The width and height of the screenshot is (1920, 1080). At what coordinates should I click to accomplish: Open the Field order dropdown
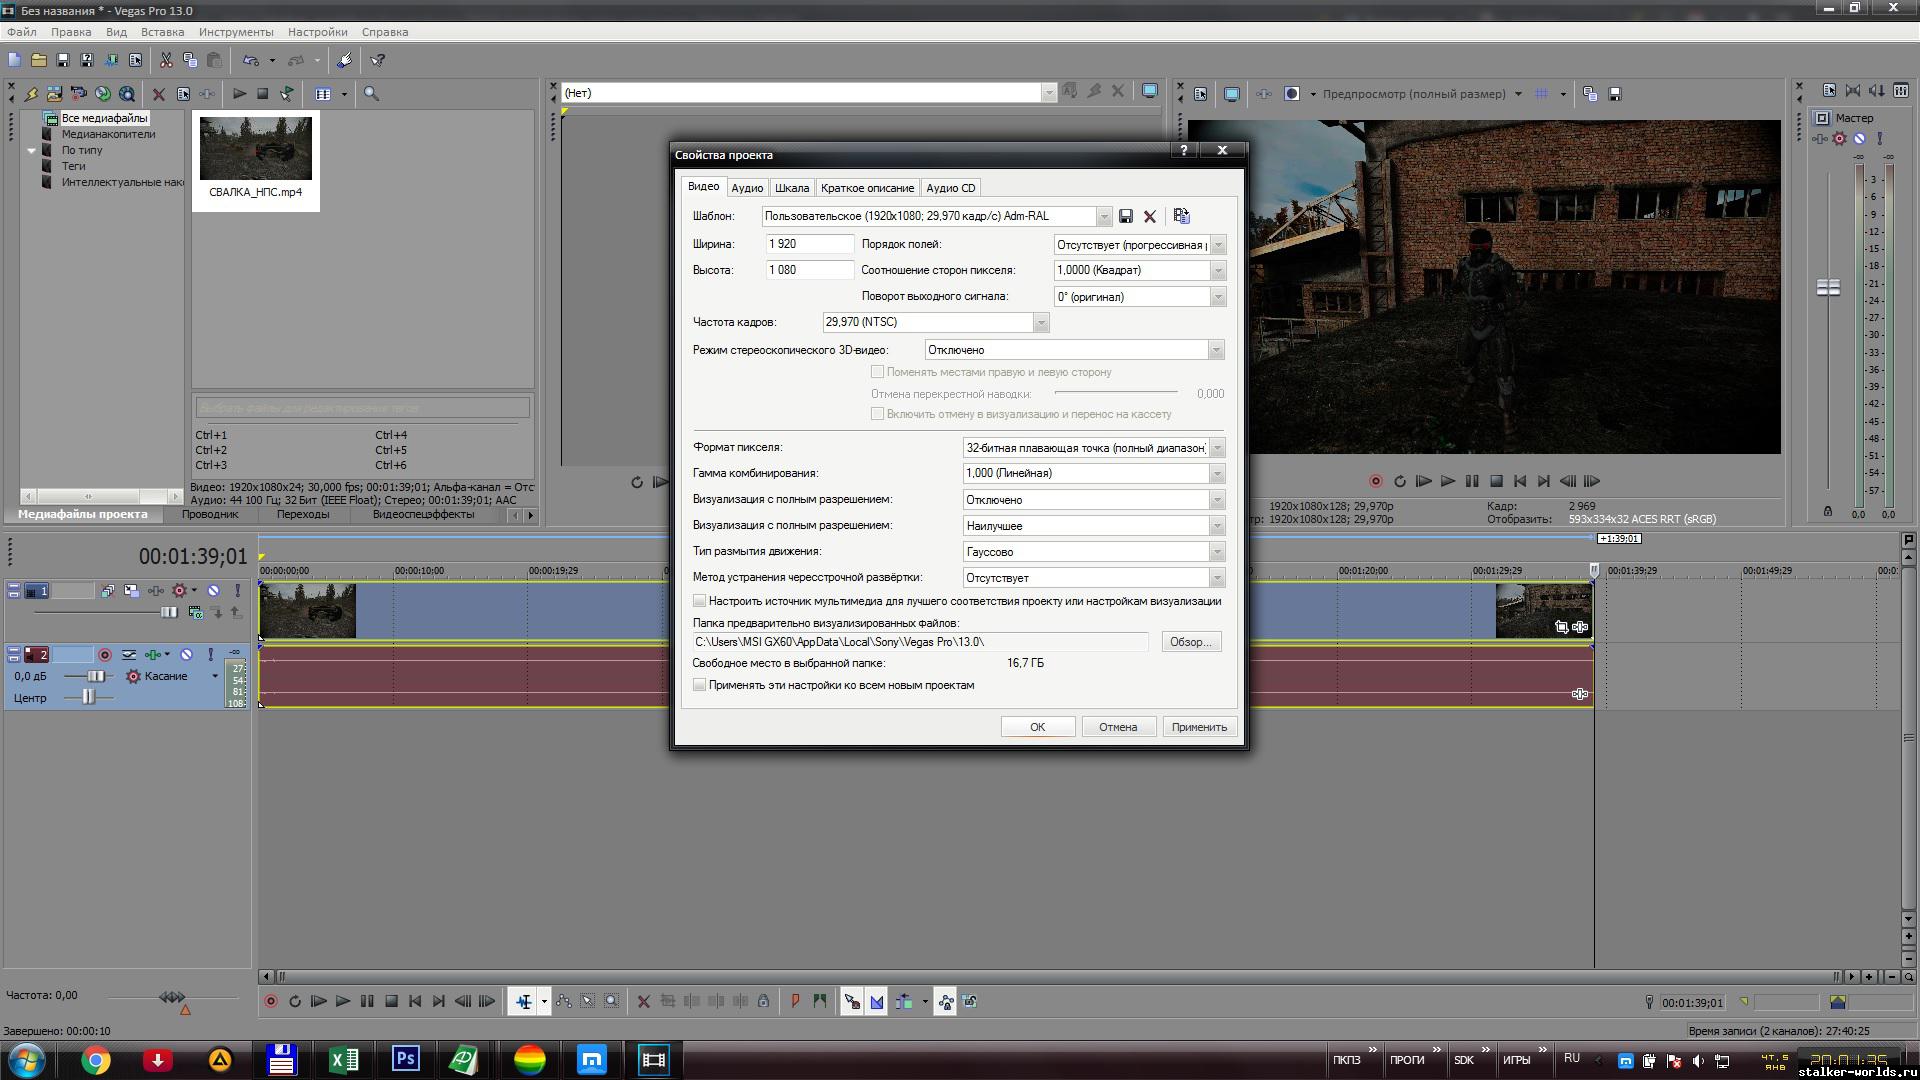[x=1218, y=245]
